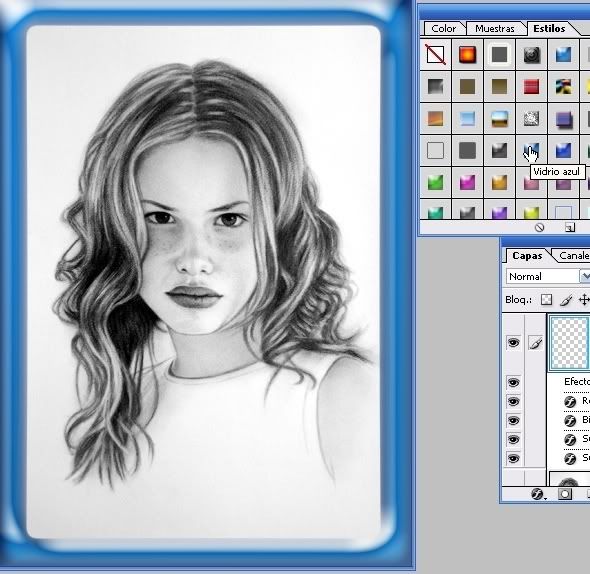The height and width of the screenshot is (574, 590).
Task: Open the add layer style 'f' button
Action: (x=537, y=494)
